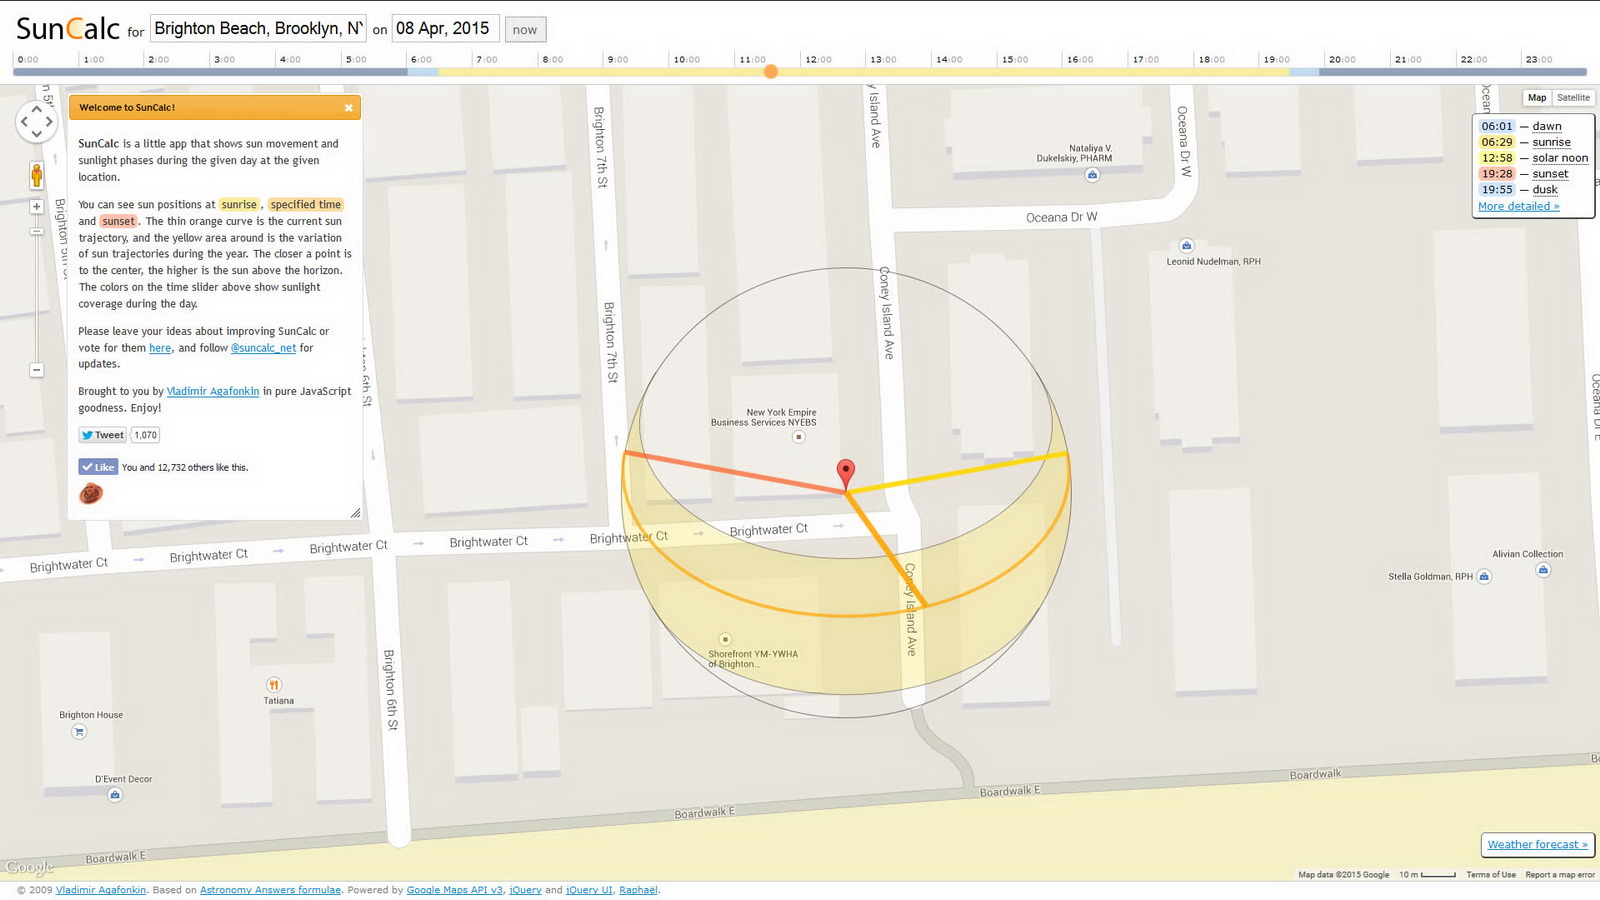Click the welcome panel resize handle
1600x900 pixels.
(355, 513)
